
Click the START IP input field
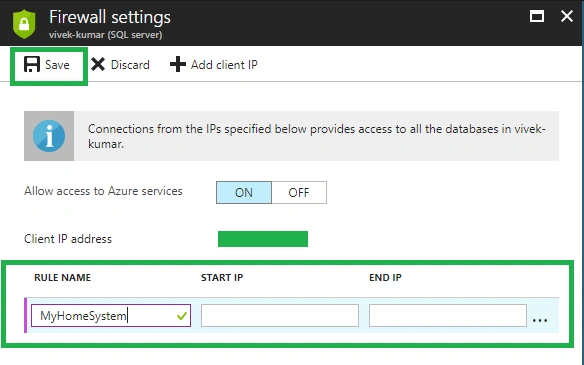pos(280,316)
